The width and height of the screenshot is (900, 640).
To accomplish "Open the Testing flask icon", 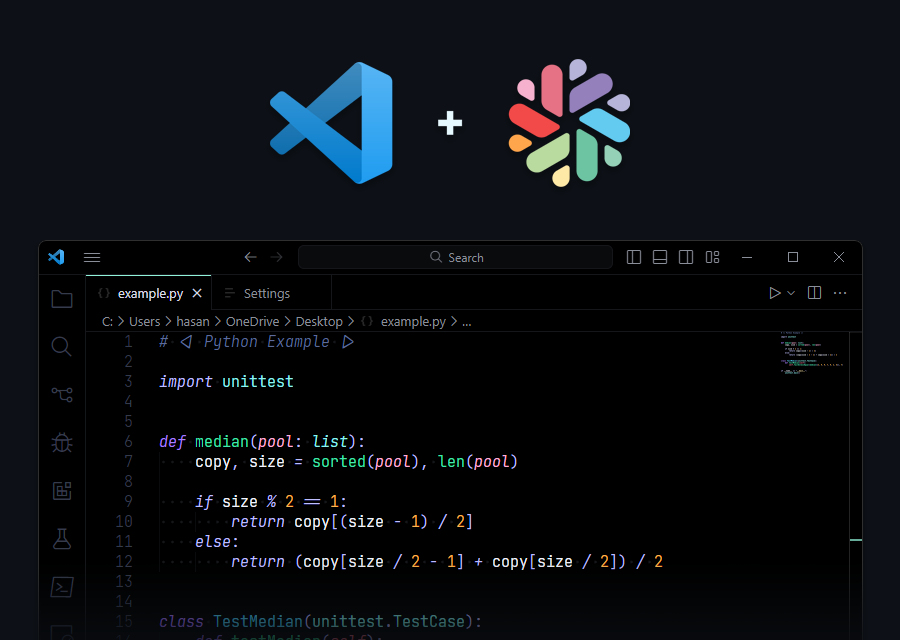I will click(x=62, y=538).
